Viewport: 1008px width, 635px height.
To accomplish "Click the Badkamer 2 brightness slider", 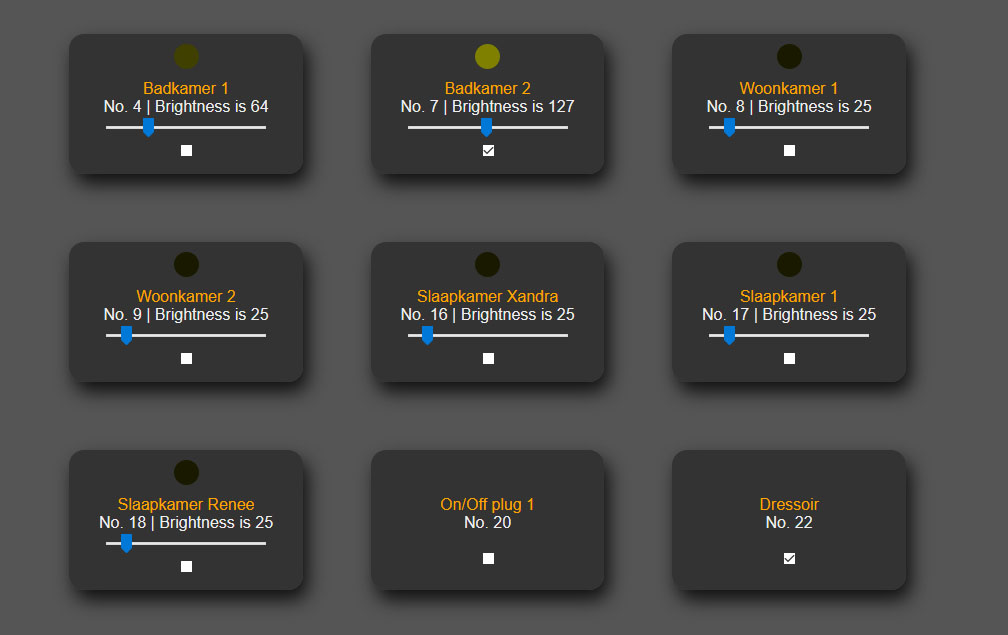I will coord(488,127).
